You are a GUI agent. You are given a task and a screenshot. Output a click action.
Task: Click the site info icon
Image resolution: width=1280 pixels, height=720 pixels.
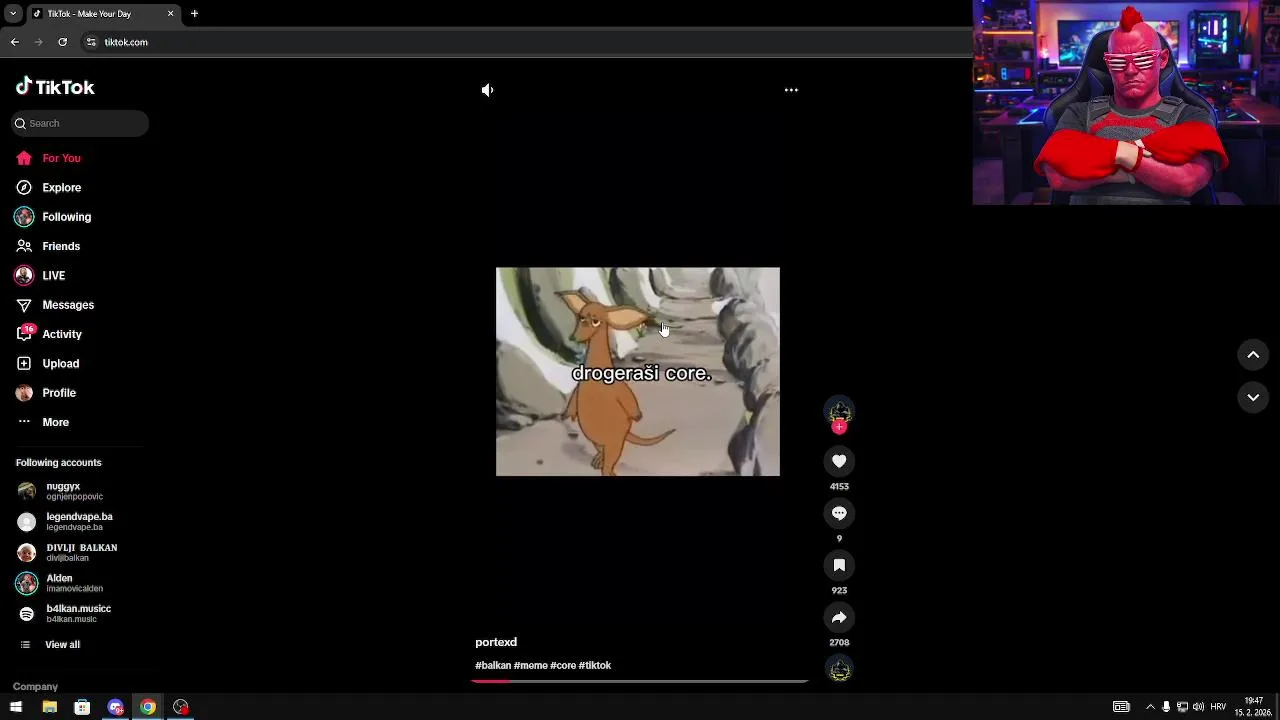click(x=91, y=42)
